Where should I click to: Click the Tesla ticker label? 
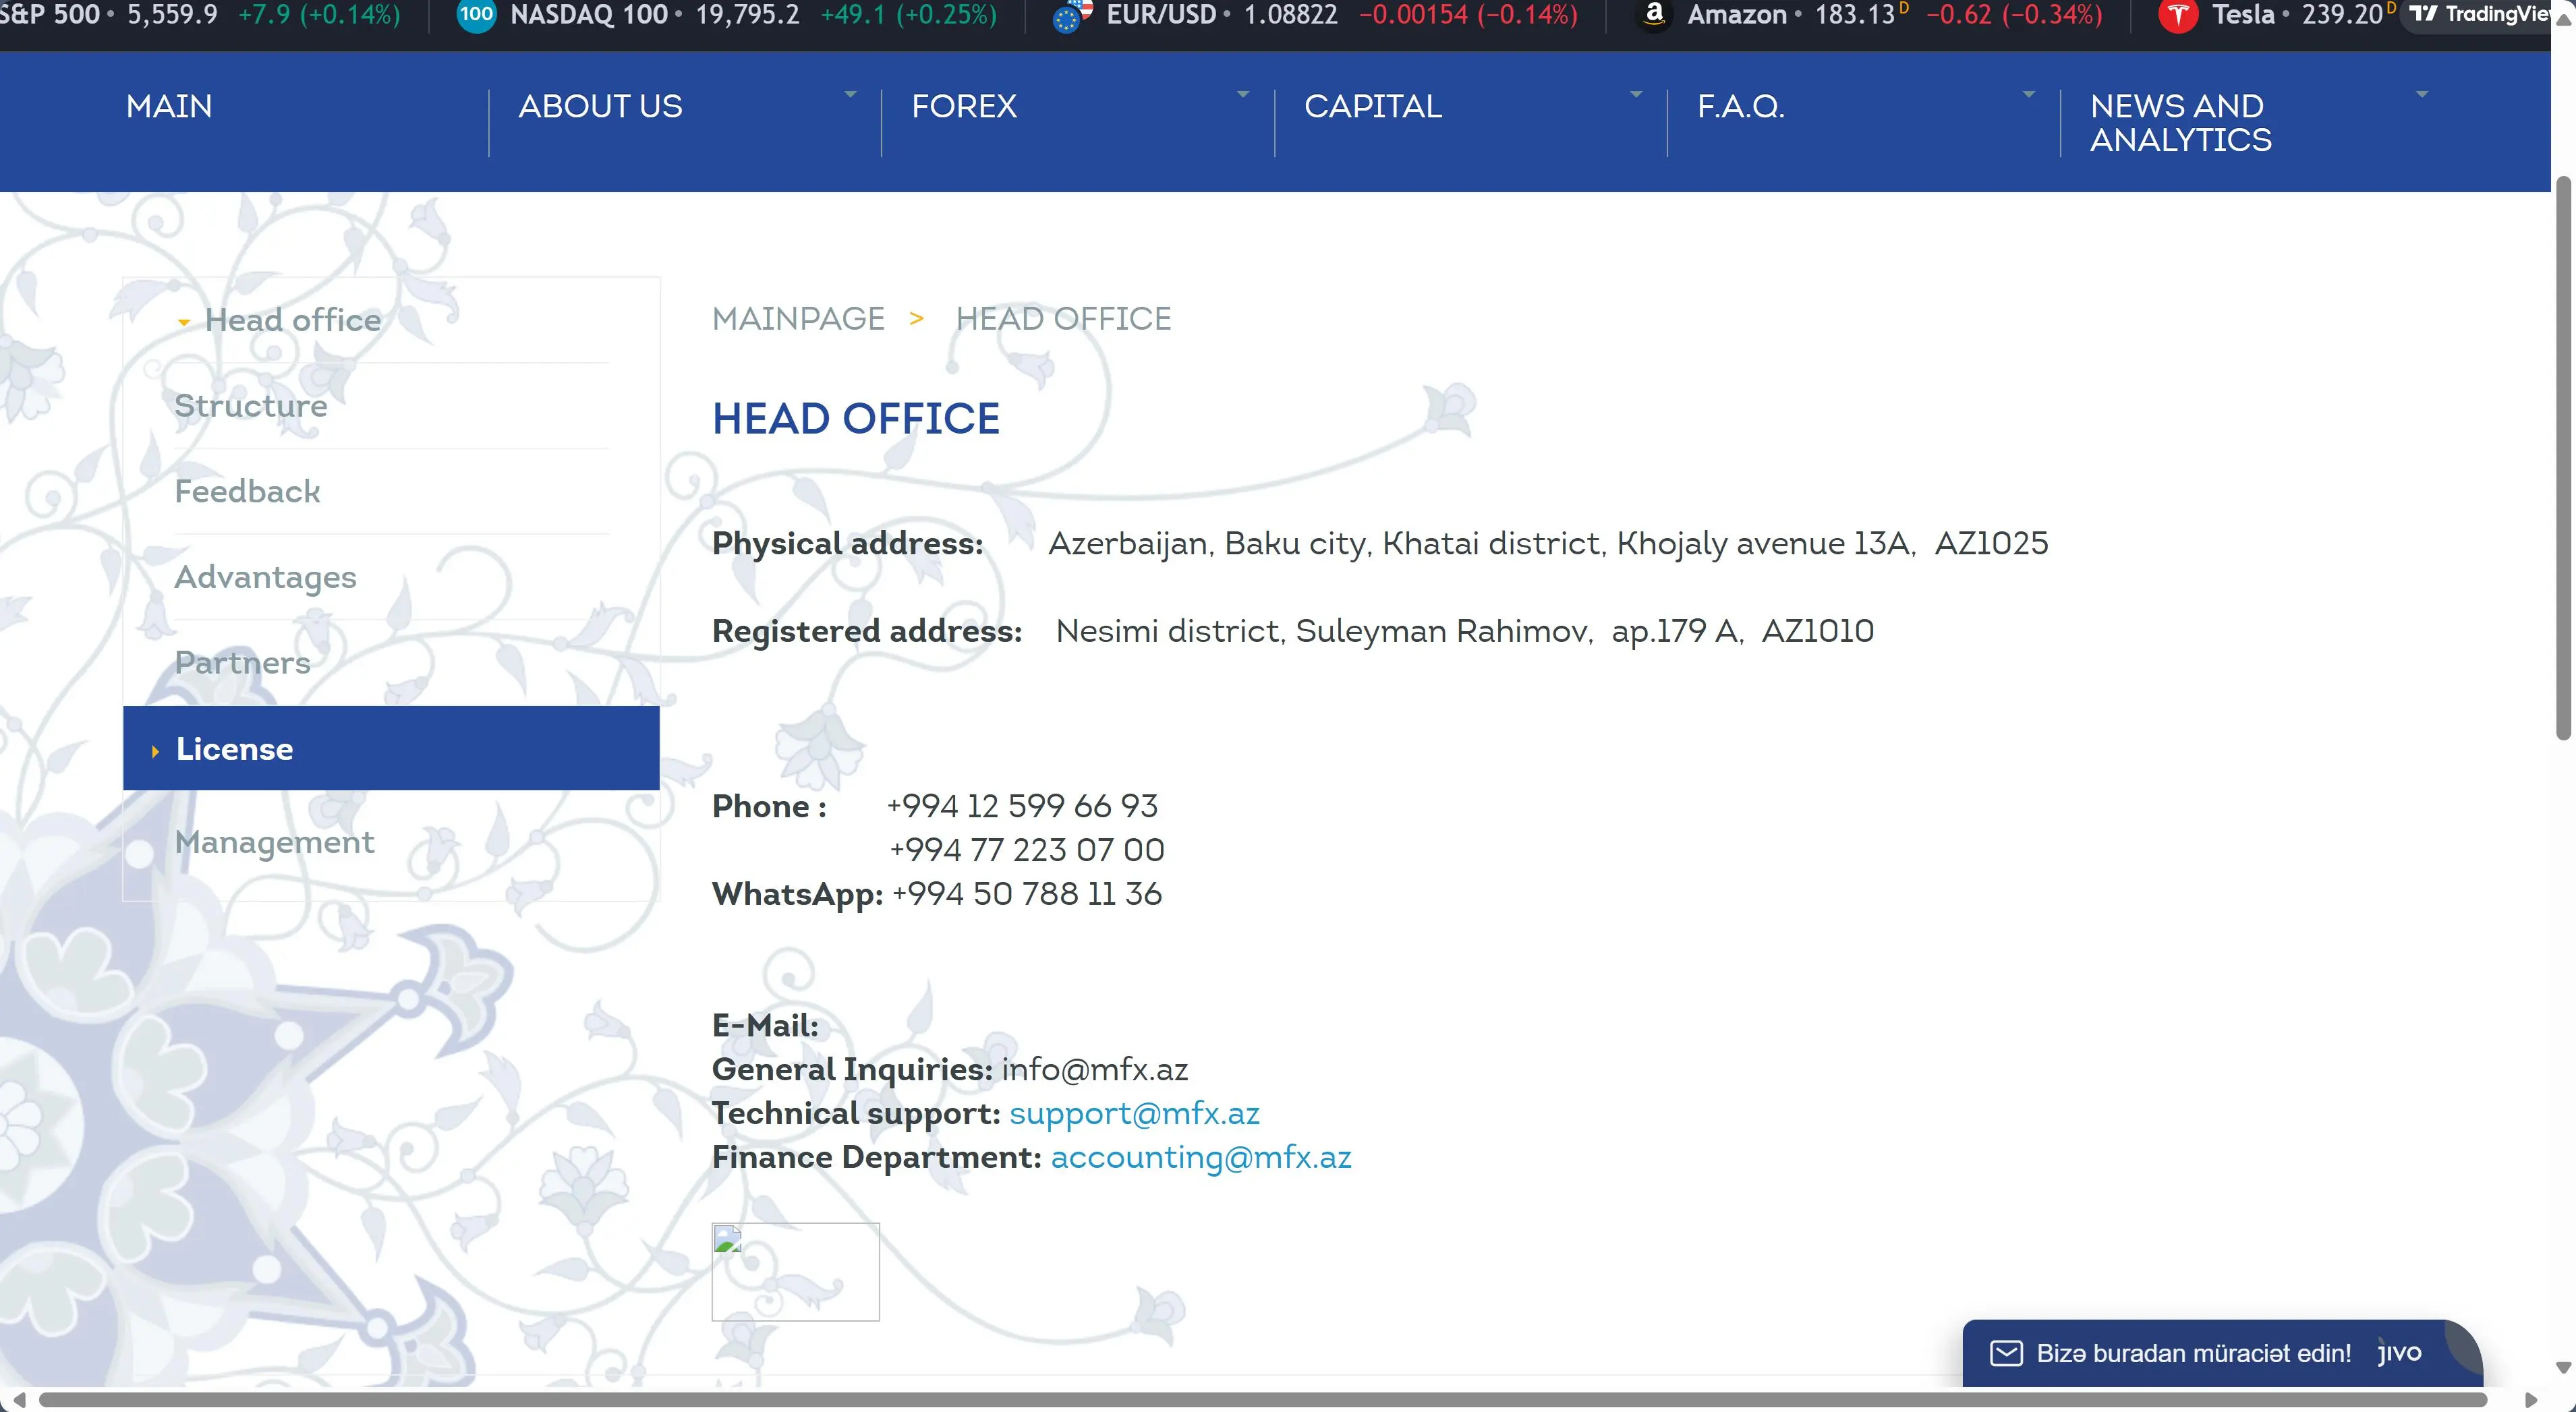coord(2243,15)
